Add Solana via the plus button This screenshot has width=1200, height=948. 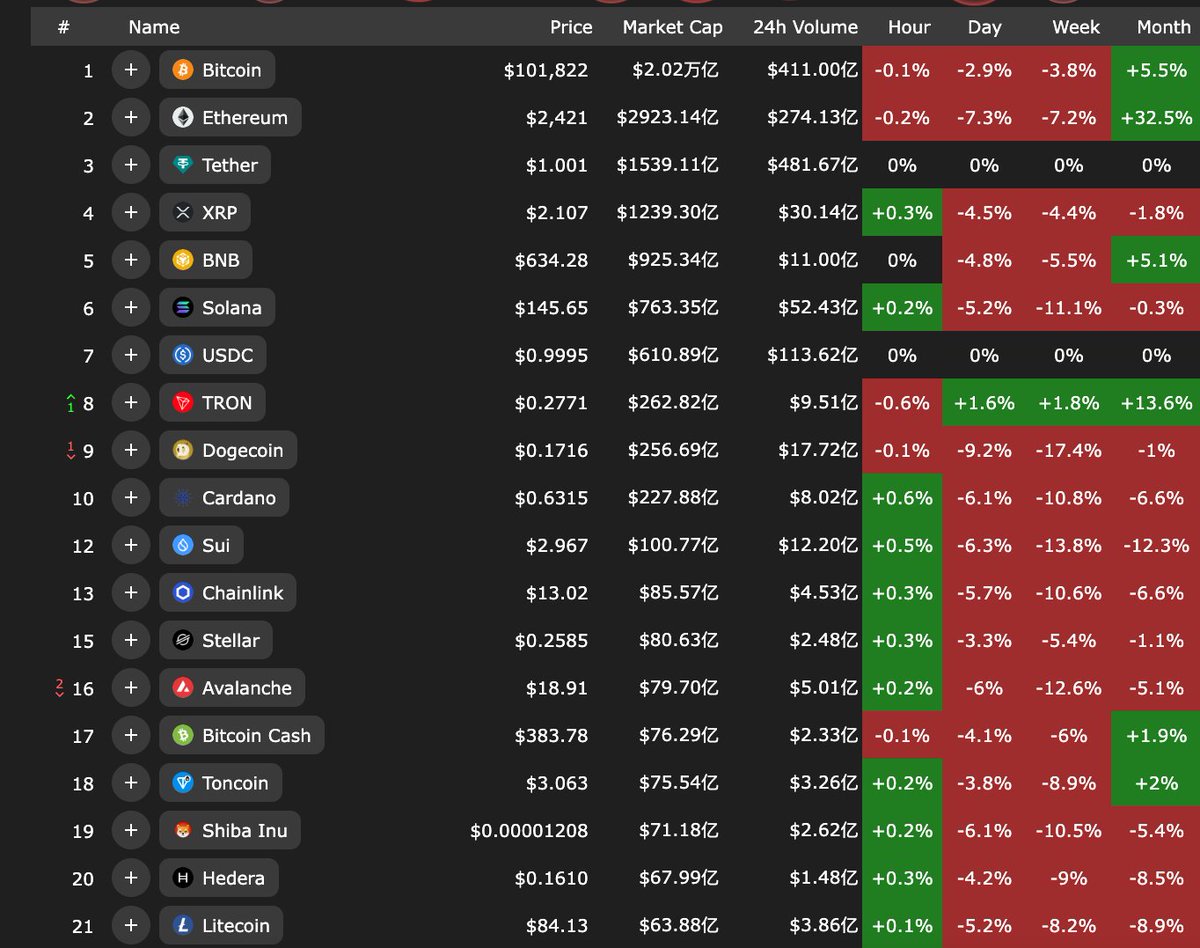[x=130, y=307]
